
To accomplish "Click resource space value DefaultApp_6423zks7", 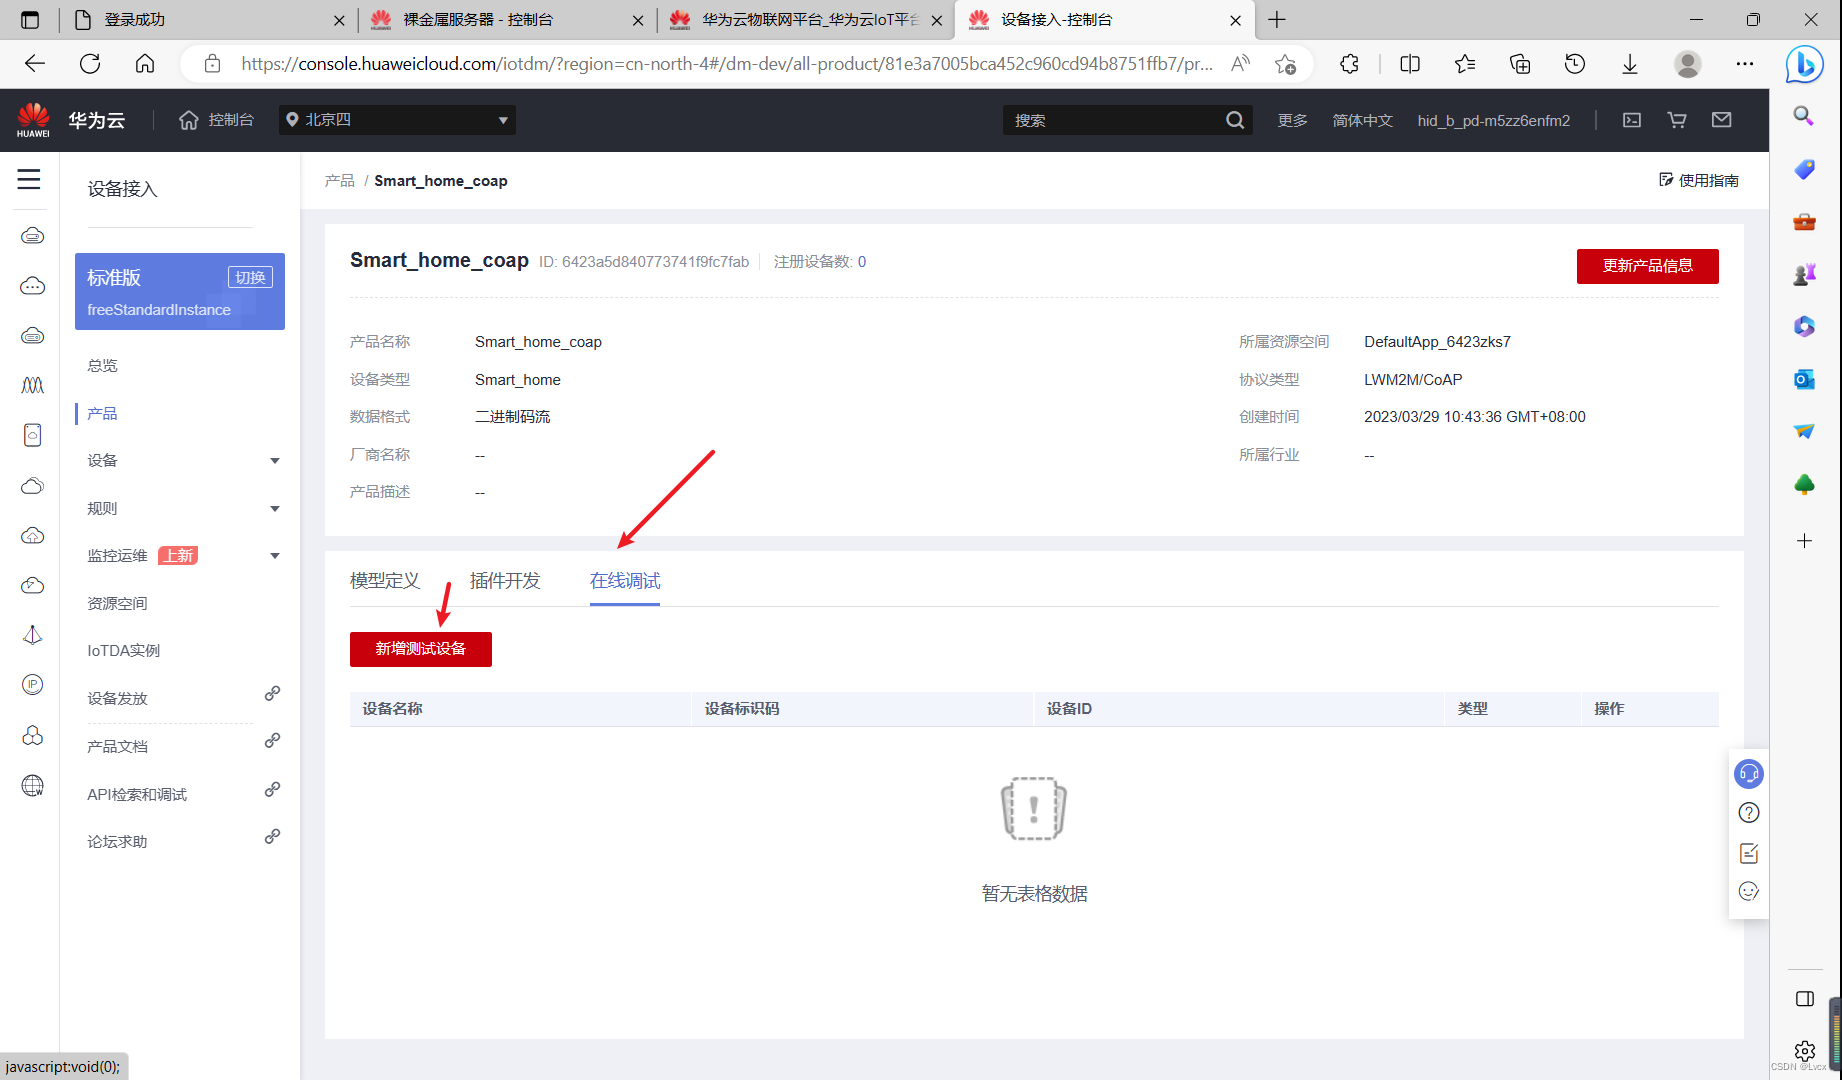I will click(1437, 342).
